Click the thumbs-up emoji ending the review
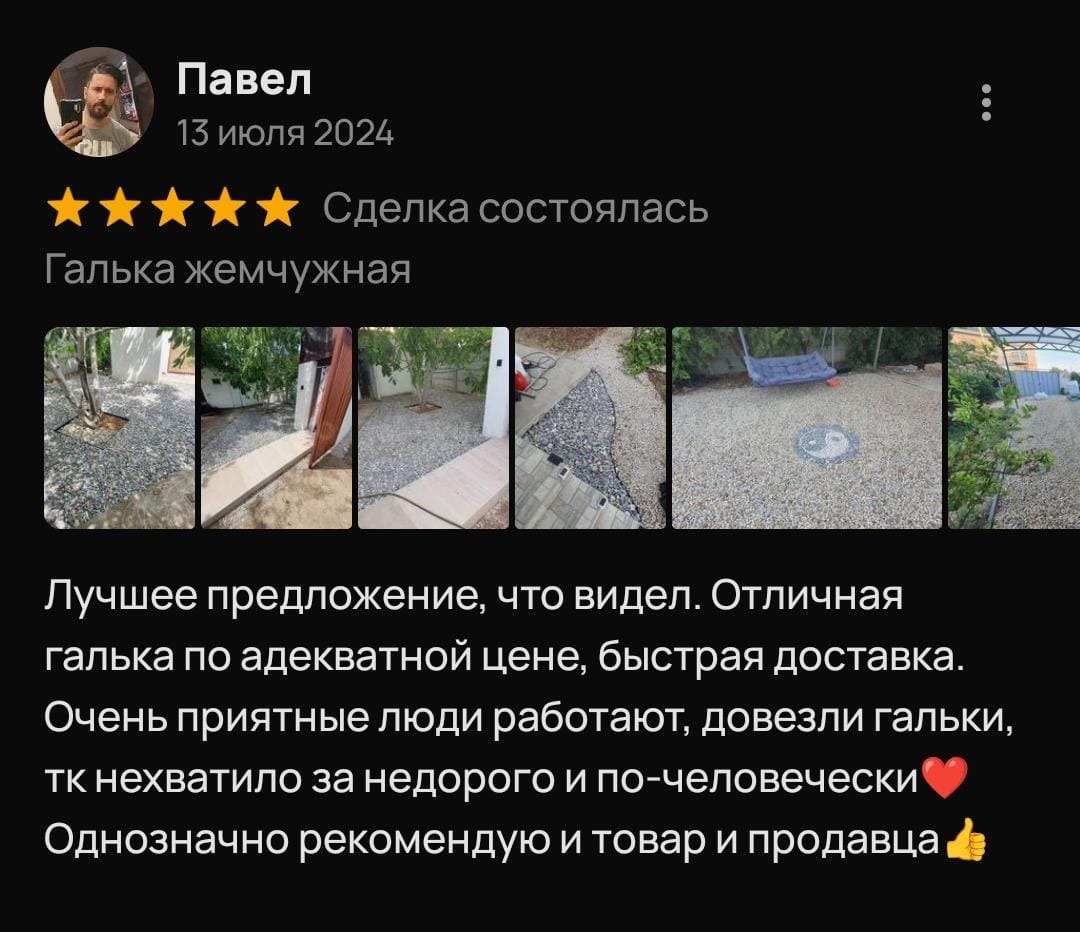The height and width of the screenshot is (932, 1080). (x=966, y=840)
